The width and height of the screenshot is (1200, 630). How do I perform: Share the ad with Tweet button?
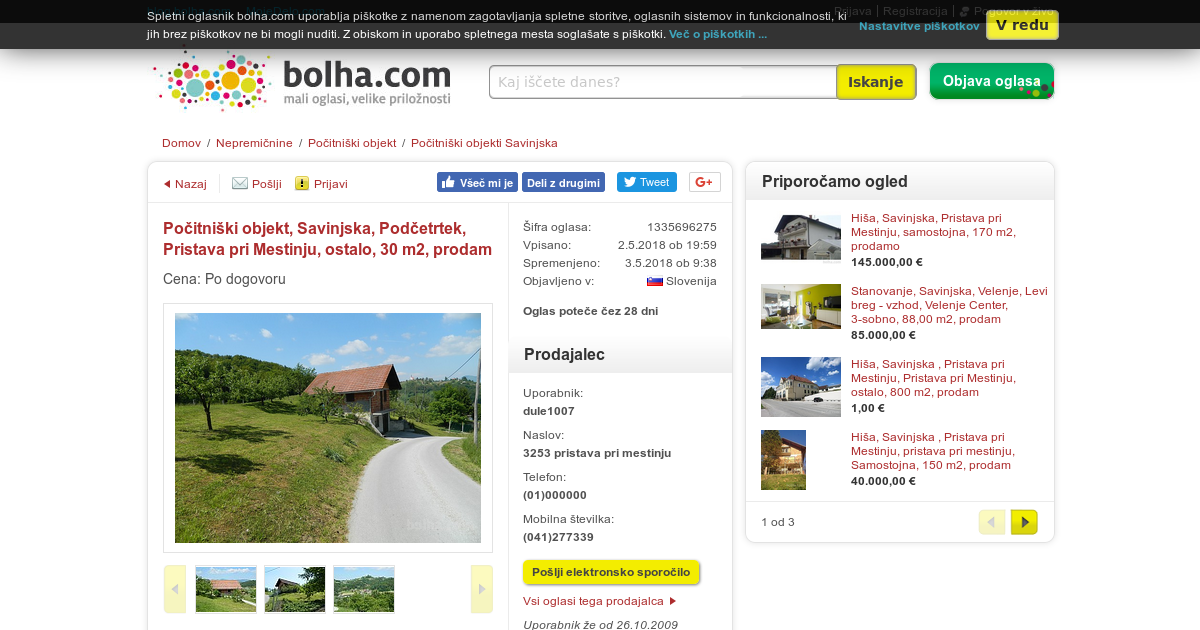[646, 182]
